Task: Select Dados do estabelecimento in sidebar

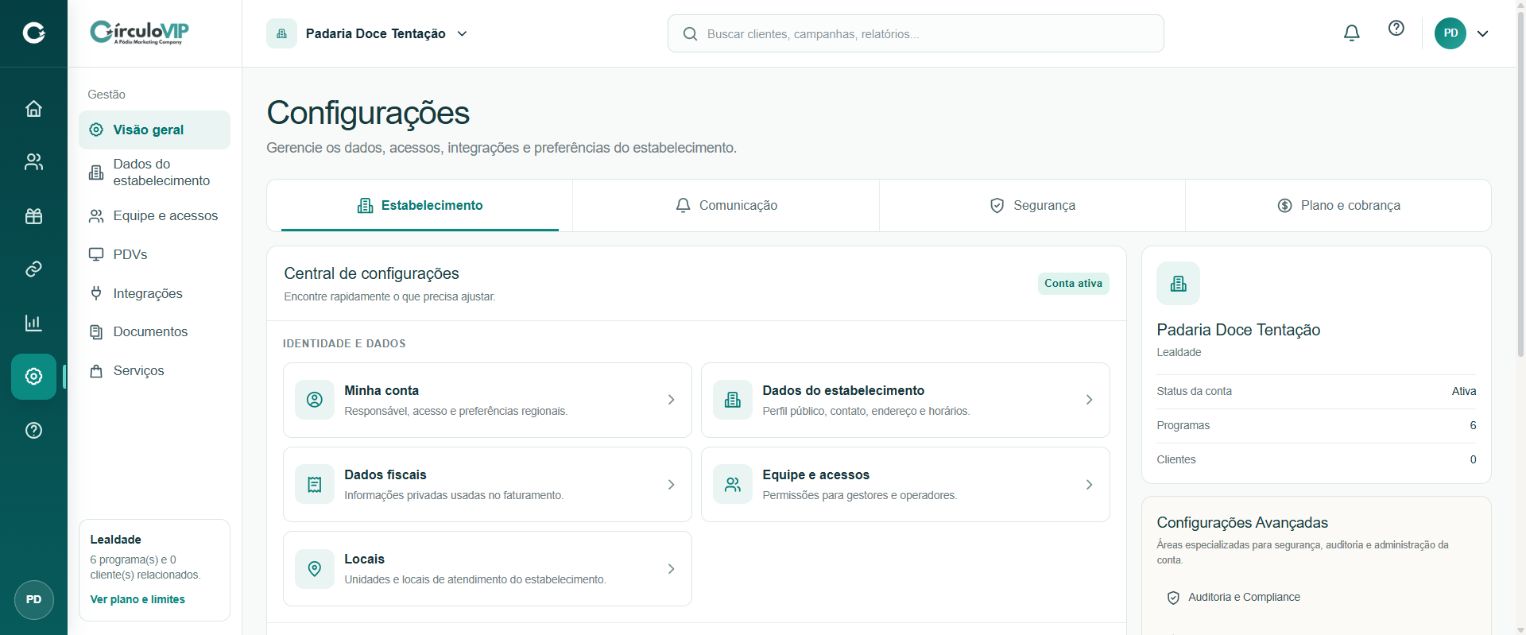Action: 154,172
